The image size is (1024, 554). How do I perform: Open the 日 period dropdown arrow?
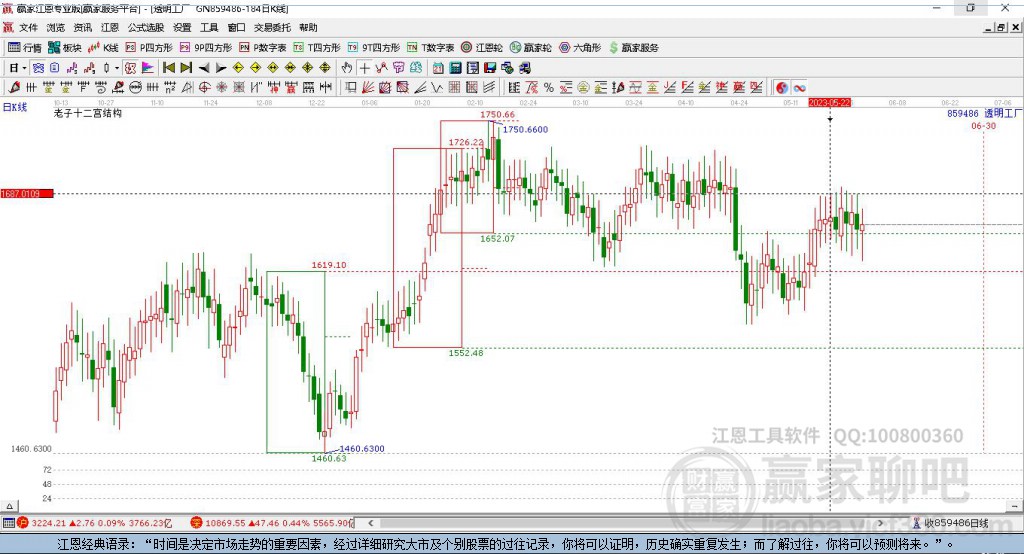pyautogui.click(x=24, y=68)
